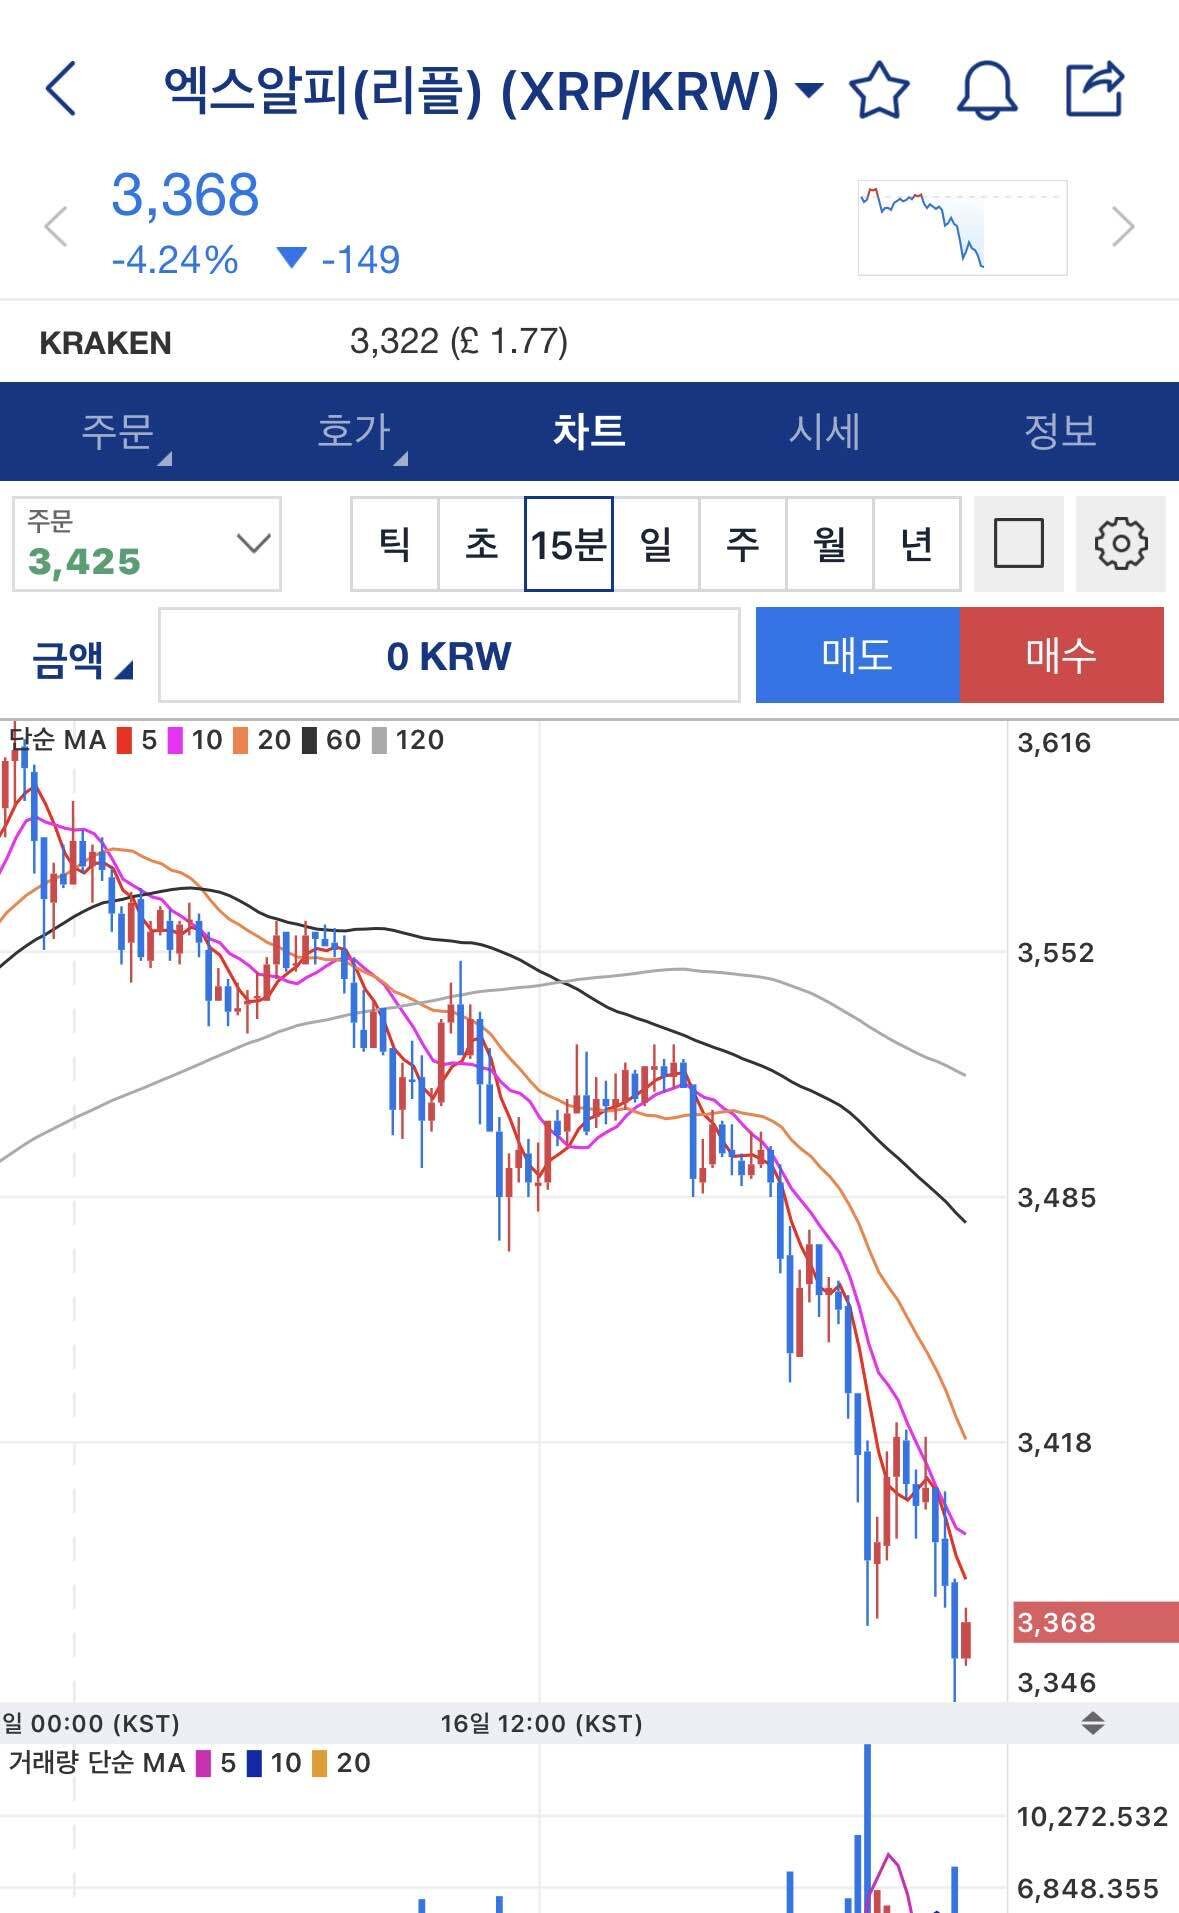Click the 0 KRW amount input field
The height and width of the screenshot is (1913, 1179).
pos(450,657)
